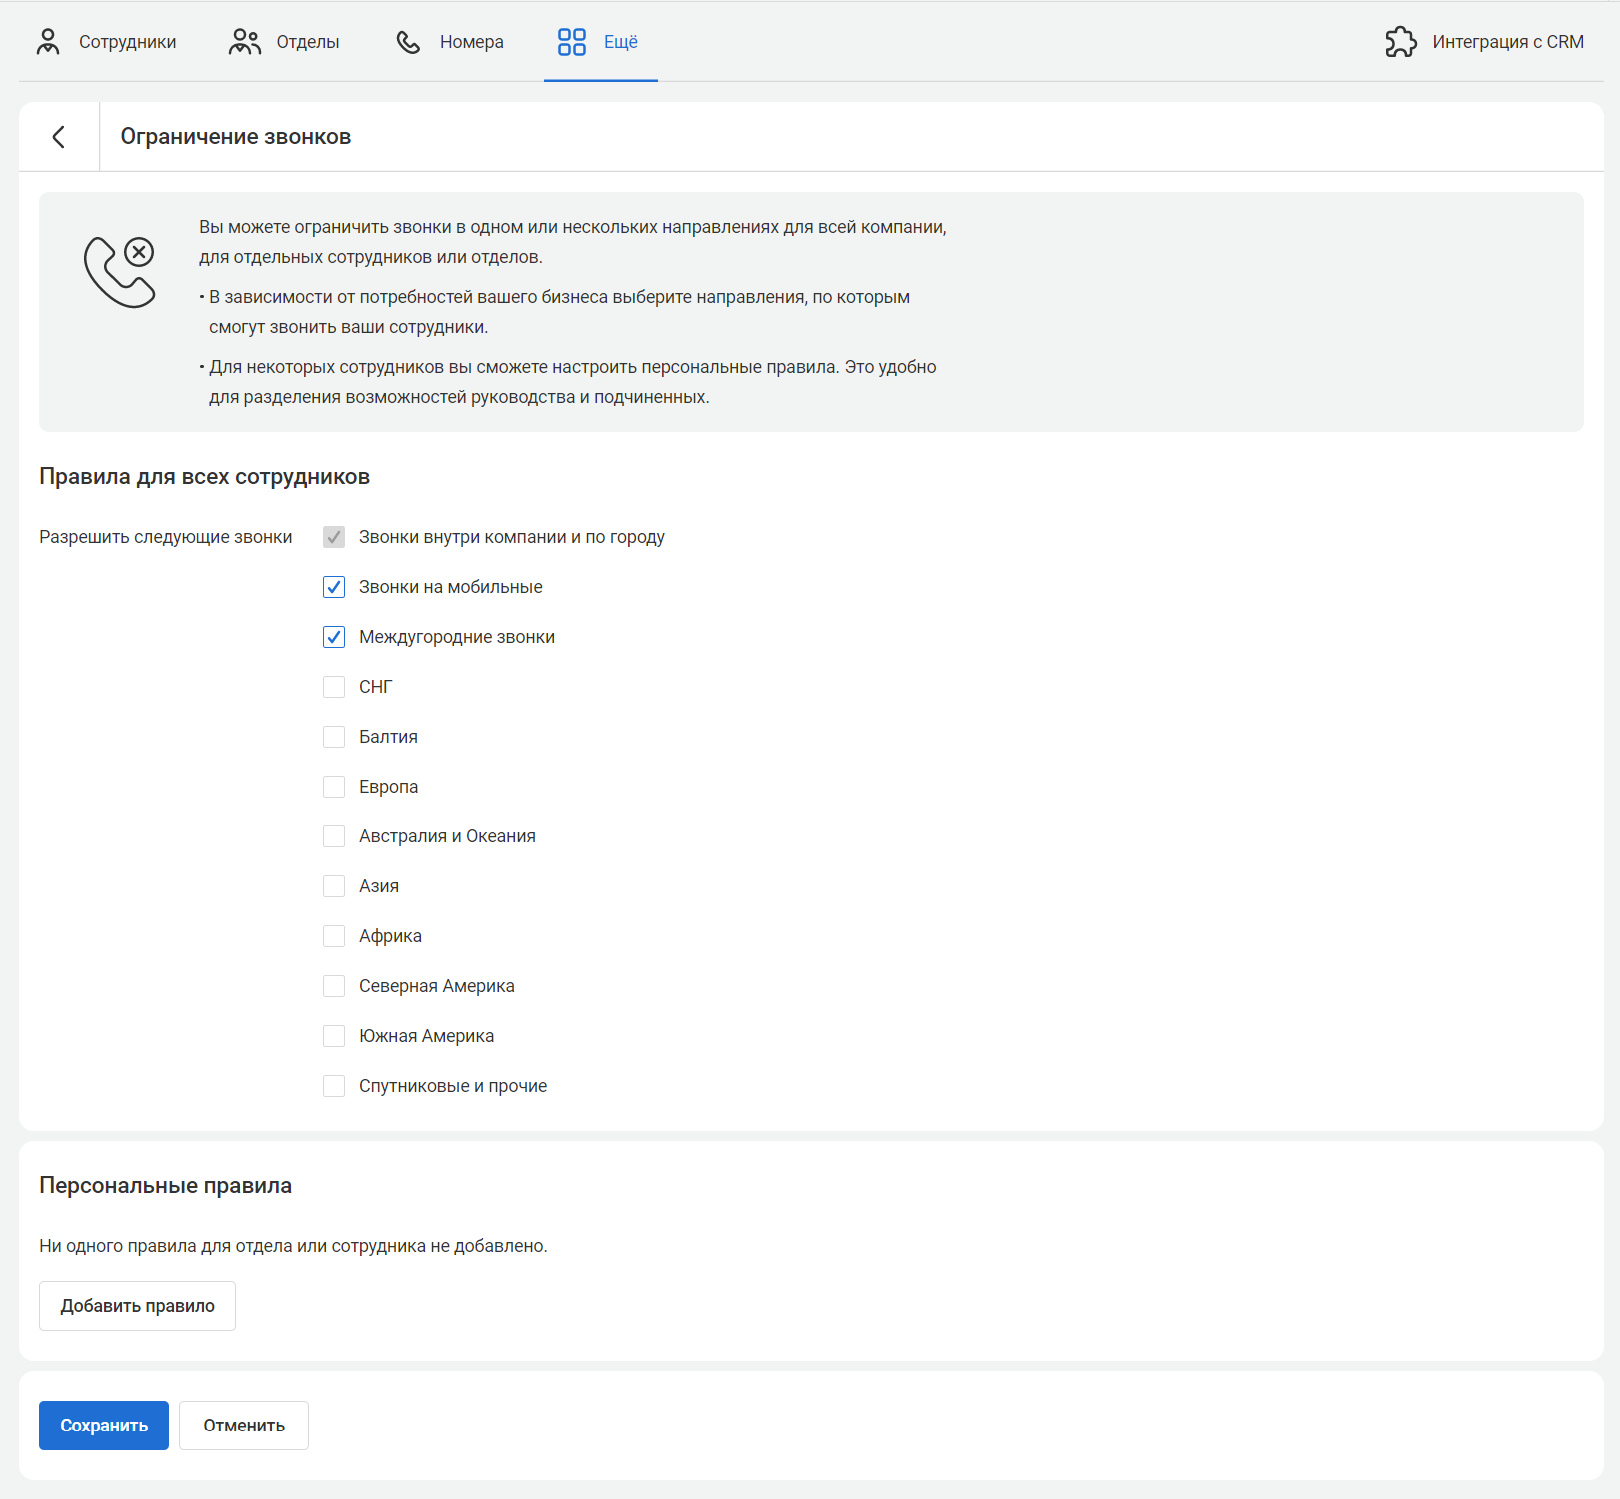Click the Ещё grid icon
The width and height of the screenshot is (1620, 1499).
[571, 42]
